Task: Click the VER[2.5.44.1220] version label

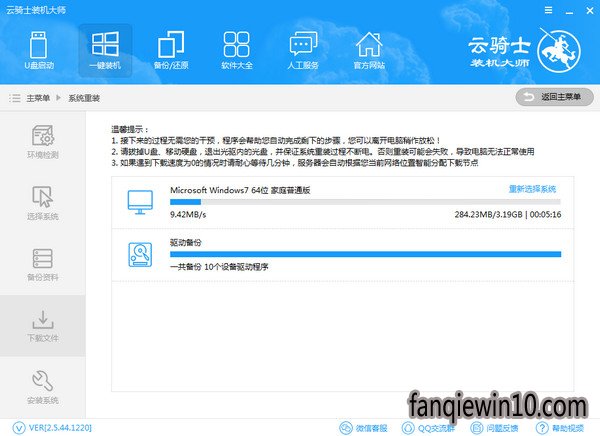Action: [60, 428]
